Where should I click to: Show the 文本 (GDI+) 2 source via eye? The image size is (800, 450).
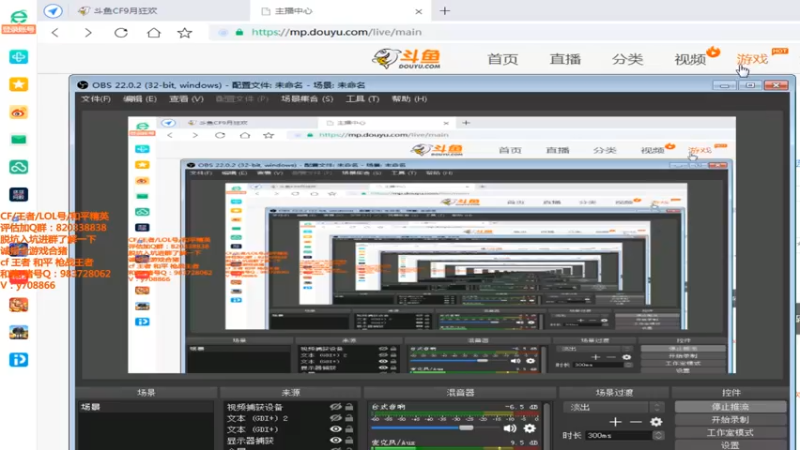tap(335, 418)
